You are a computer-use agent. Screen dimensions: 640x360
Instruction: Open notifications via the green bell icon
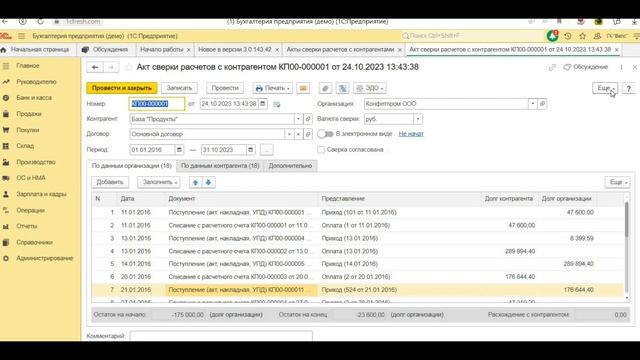[x=552, y=36]
